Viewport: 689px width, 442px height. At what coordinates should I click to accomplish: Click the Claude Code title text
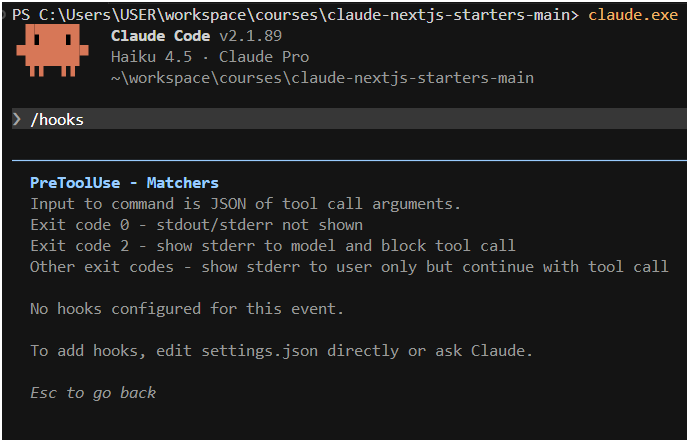(x=160, y=36)
